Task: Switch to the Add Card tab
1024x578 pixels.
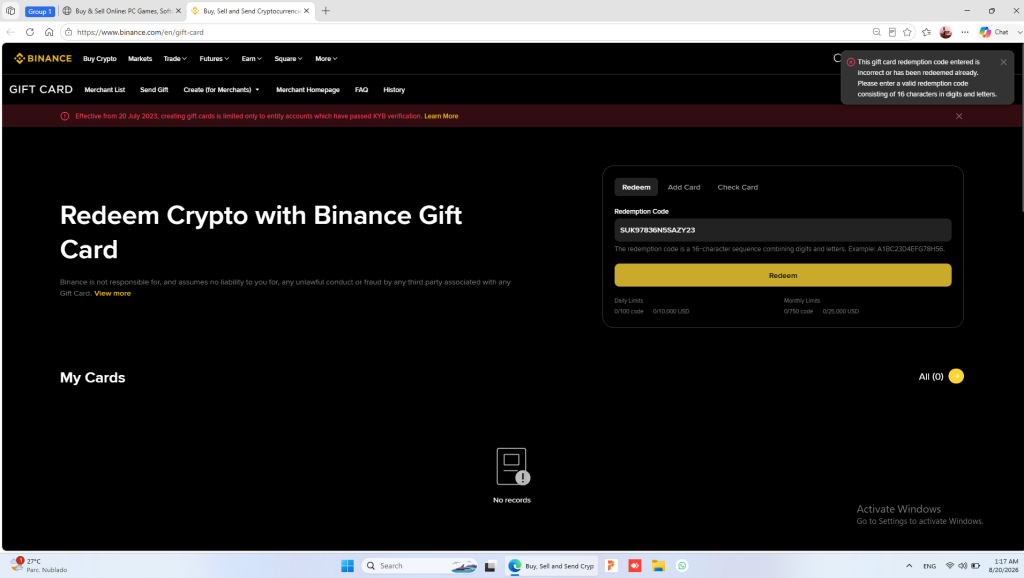Action: (684, 187)
